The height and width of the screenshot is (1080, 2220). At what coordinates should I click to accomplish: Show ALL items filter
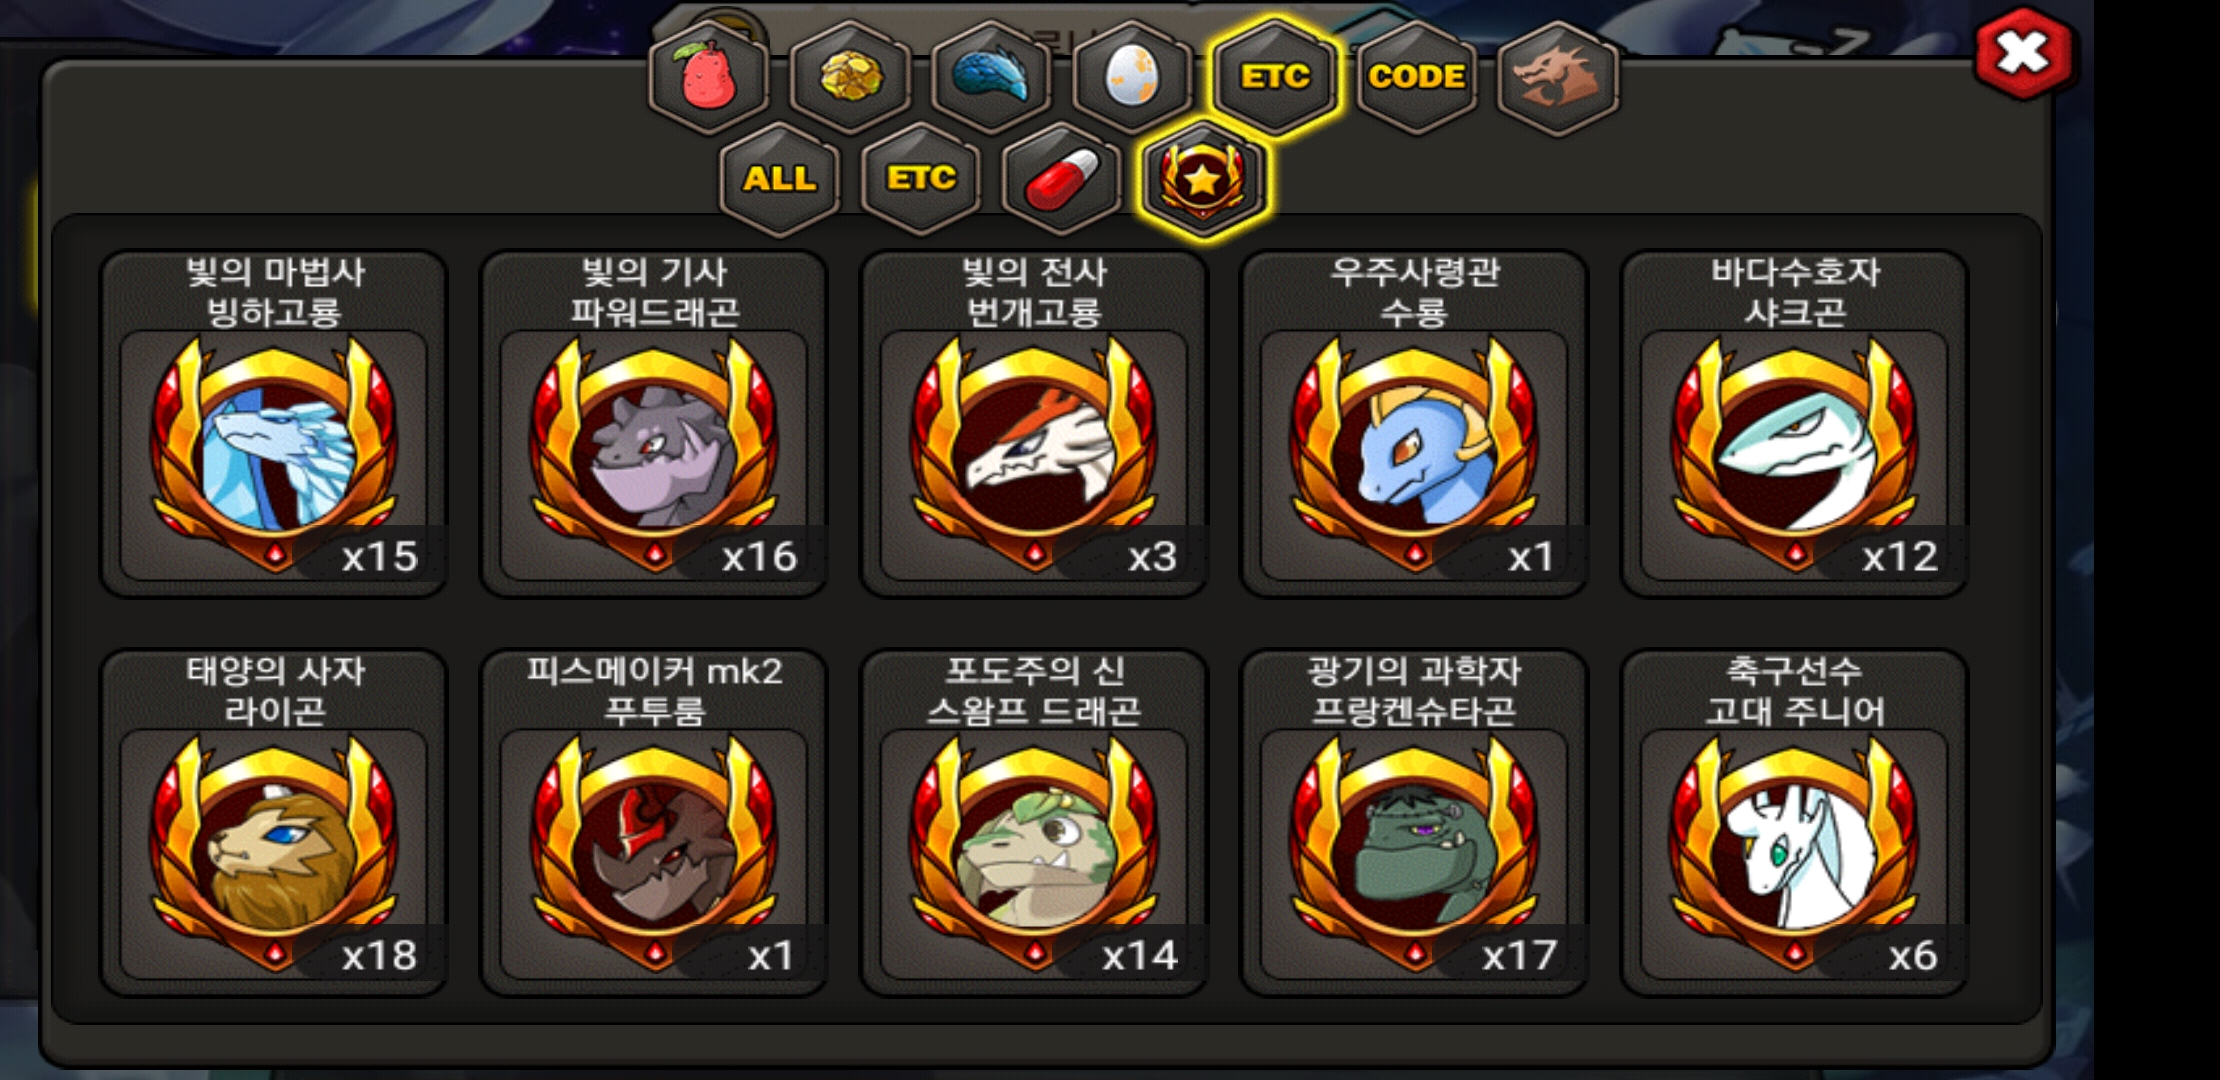pos(779,180)
